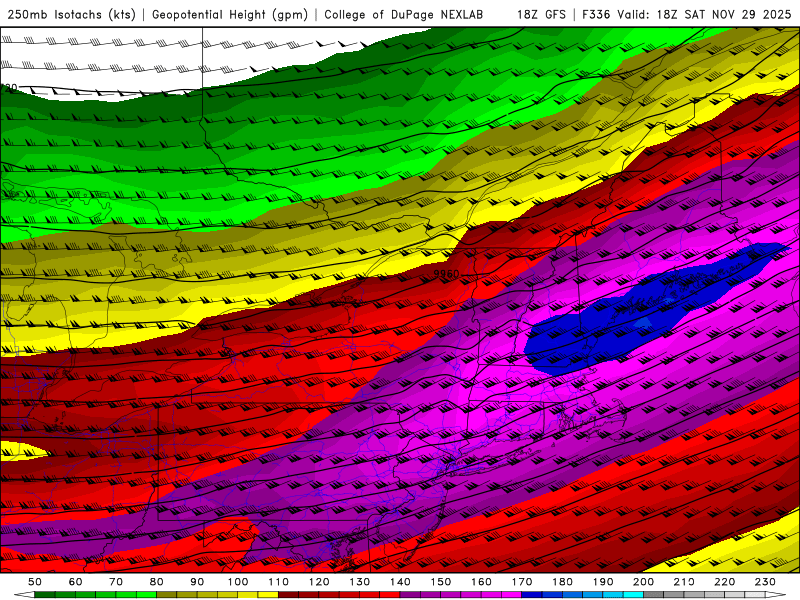
Task: Click the legend value 170
Action: pyautogui.click(x=521, y=582)
